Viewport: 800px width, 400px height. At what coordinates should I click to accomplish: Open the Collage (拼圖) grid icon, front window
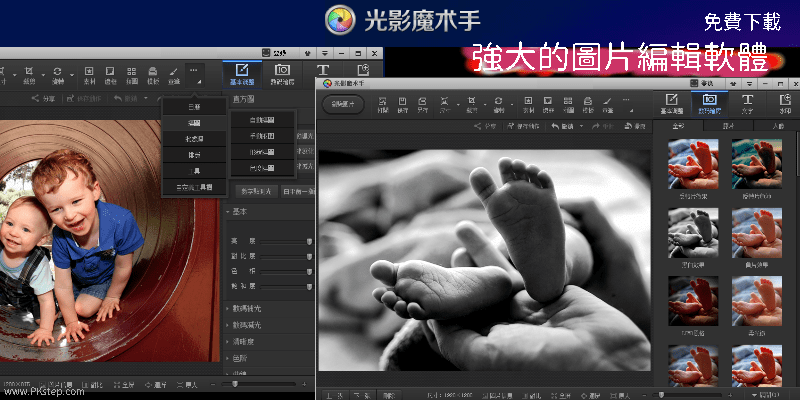(x=568, y=104)
